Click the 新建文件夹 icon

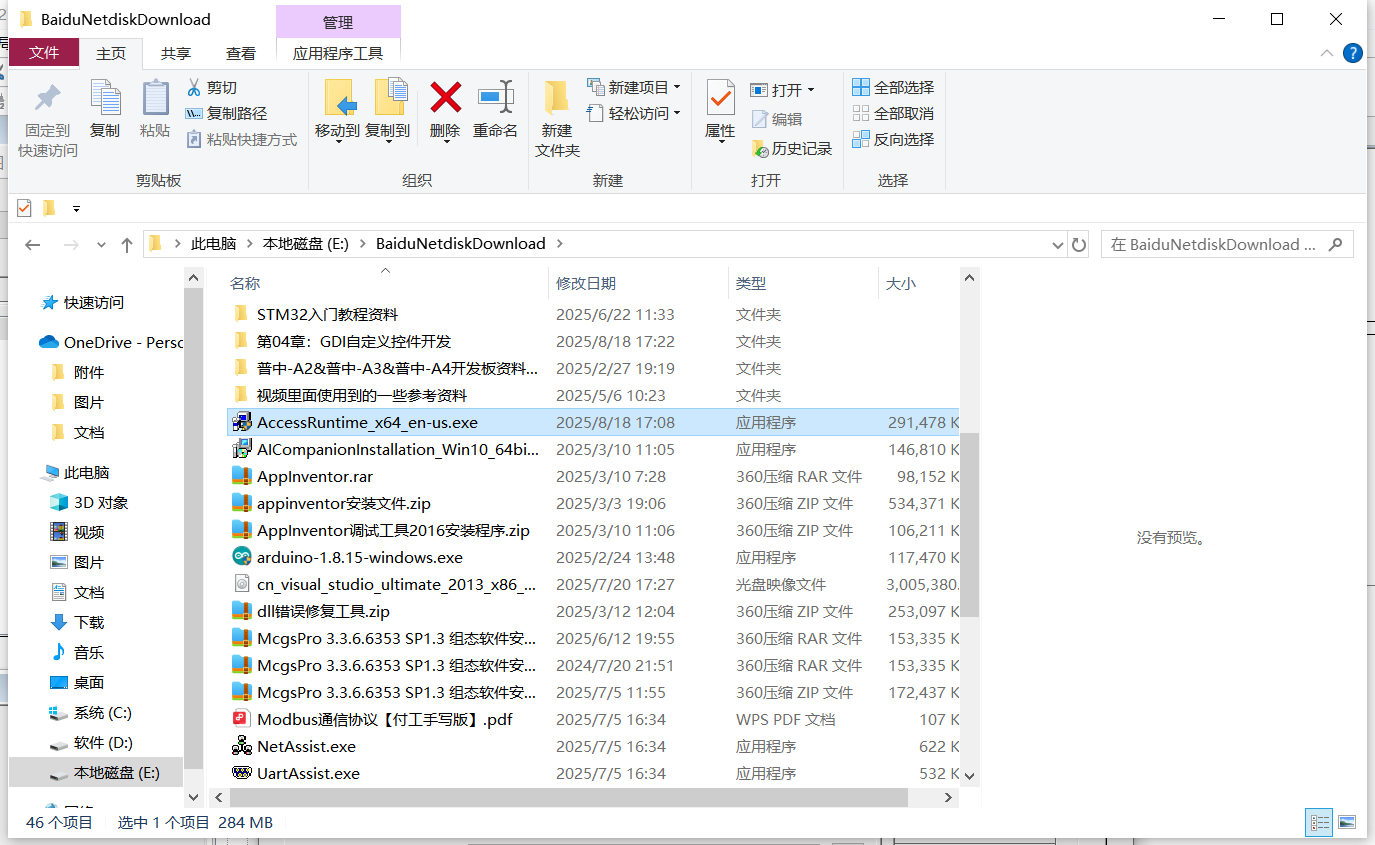556,98
